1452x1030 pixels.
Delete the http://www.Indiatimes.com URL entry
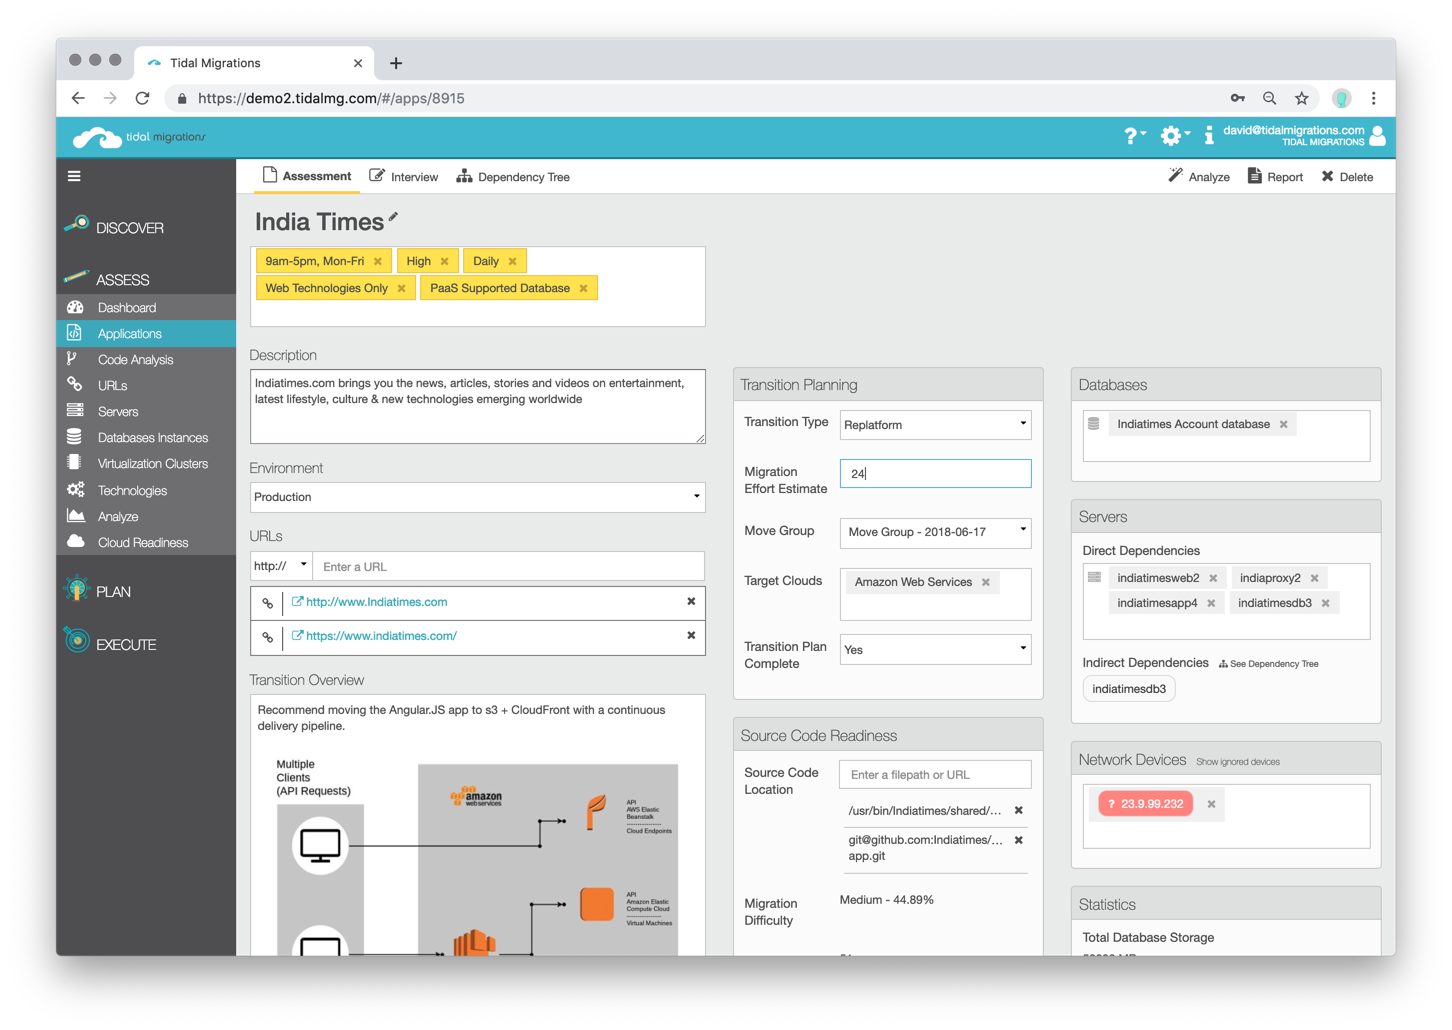pos(691,602)
